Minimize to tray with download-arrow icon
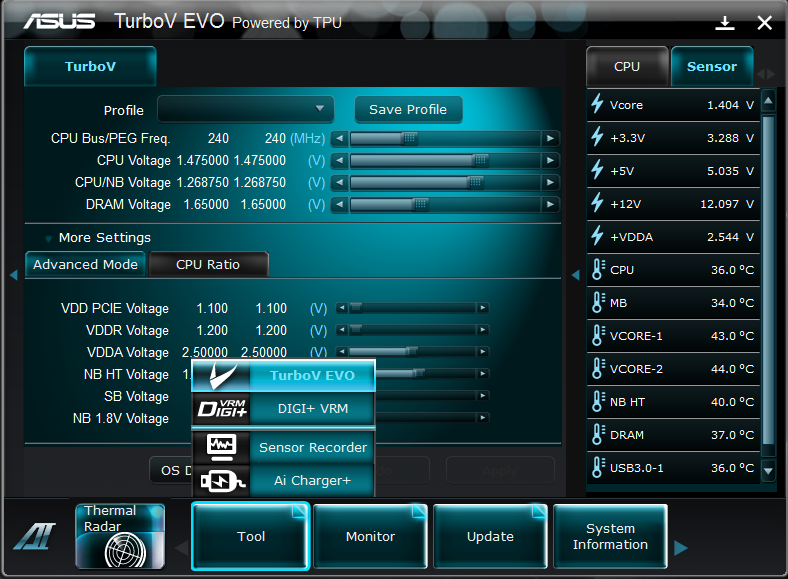The width and height of the screenshot is (788, 579). [x=725, y=23]
